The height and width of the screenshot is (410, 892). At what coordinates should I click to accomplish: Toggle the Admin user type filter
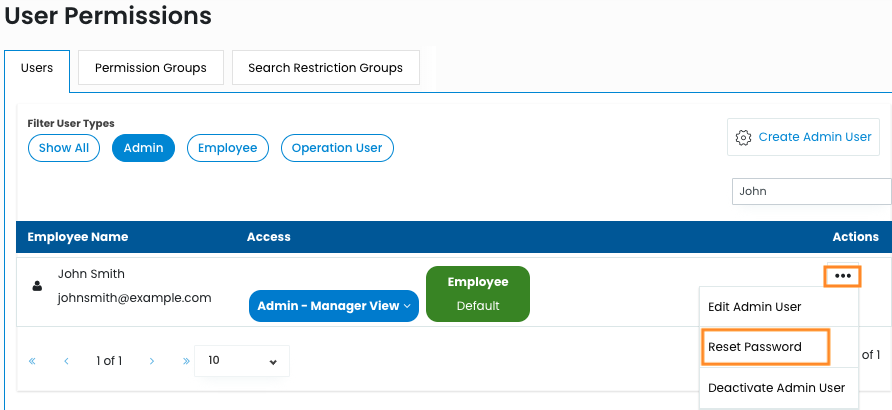tap(143, 148)
